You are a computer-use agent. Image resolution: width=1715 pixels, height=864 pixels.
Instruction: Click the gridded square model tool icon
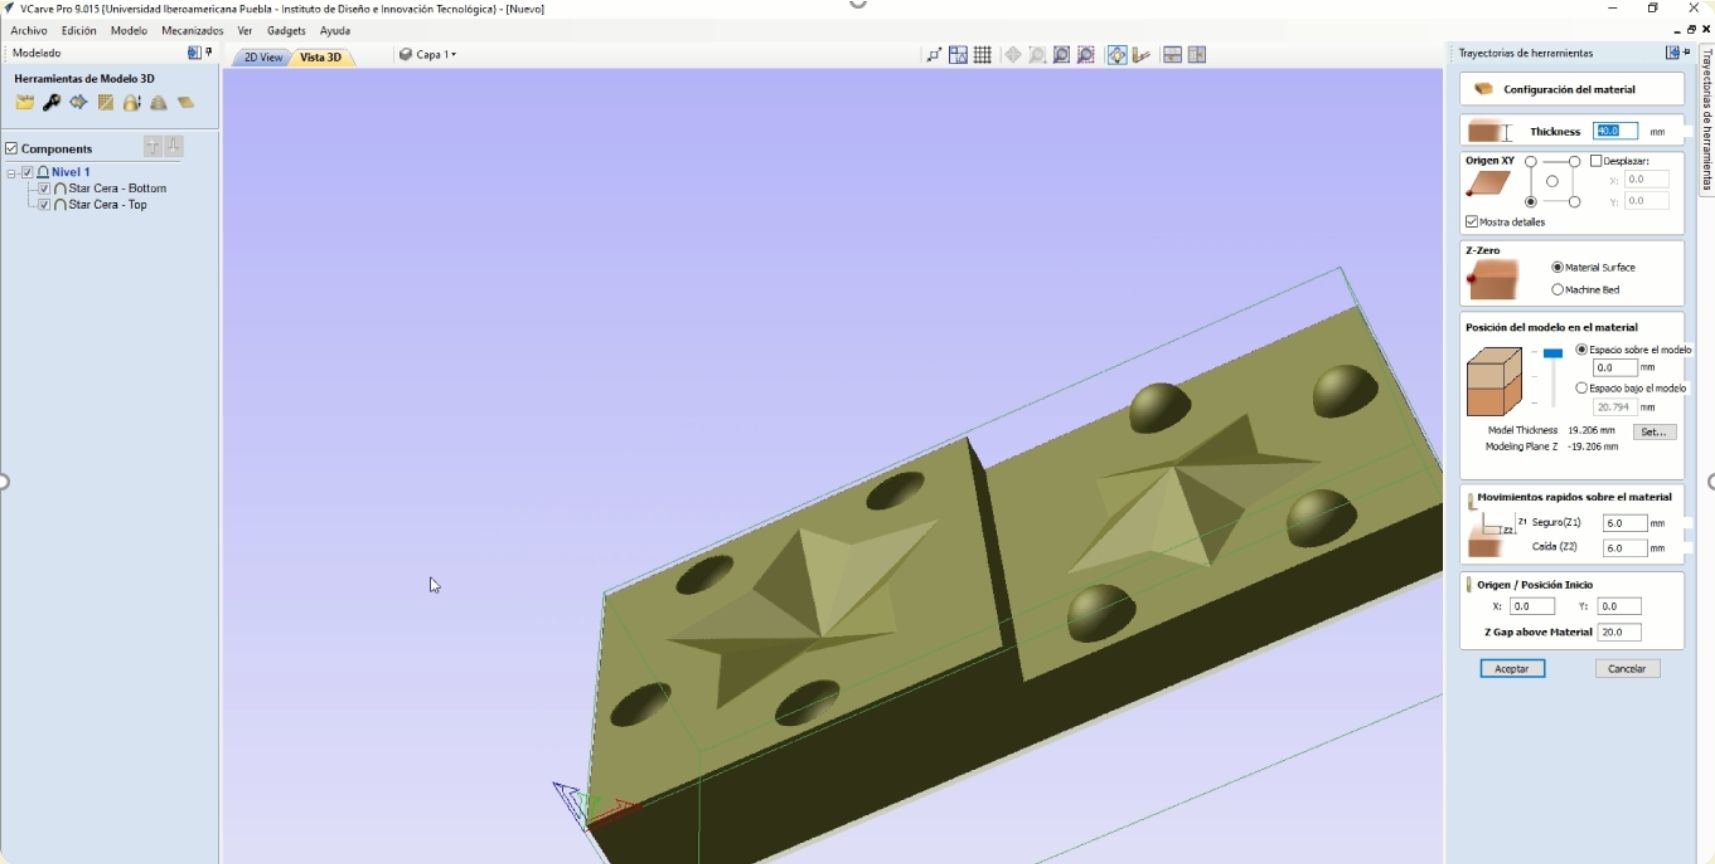point(105,102)
